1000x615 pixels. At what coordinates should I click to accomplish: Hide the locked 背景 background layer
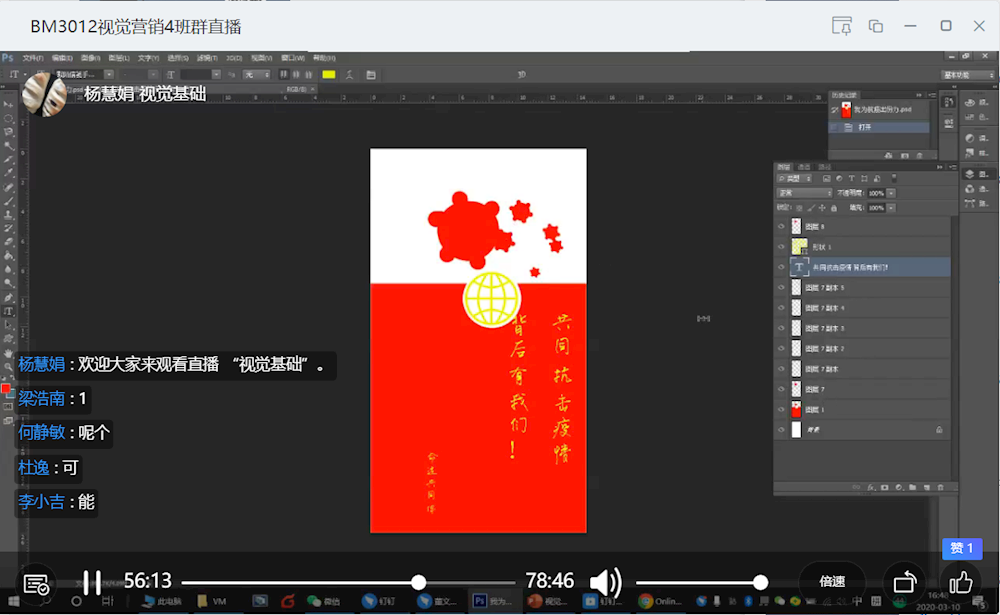[x=779, y=428]
